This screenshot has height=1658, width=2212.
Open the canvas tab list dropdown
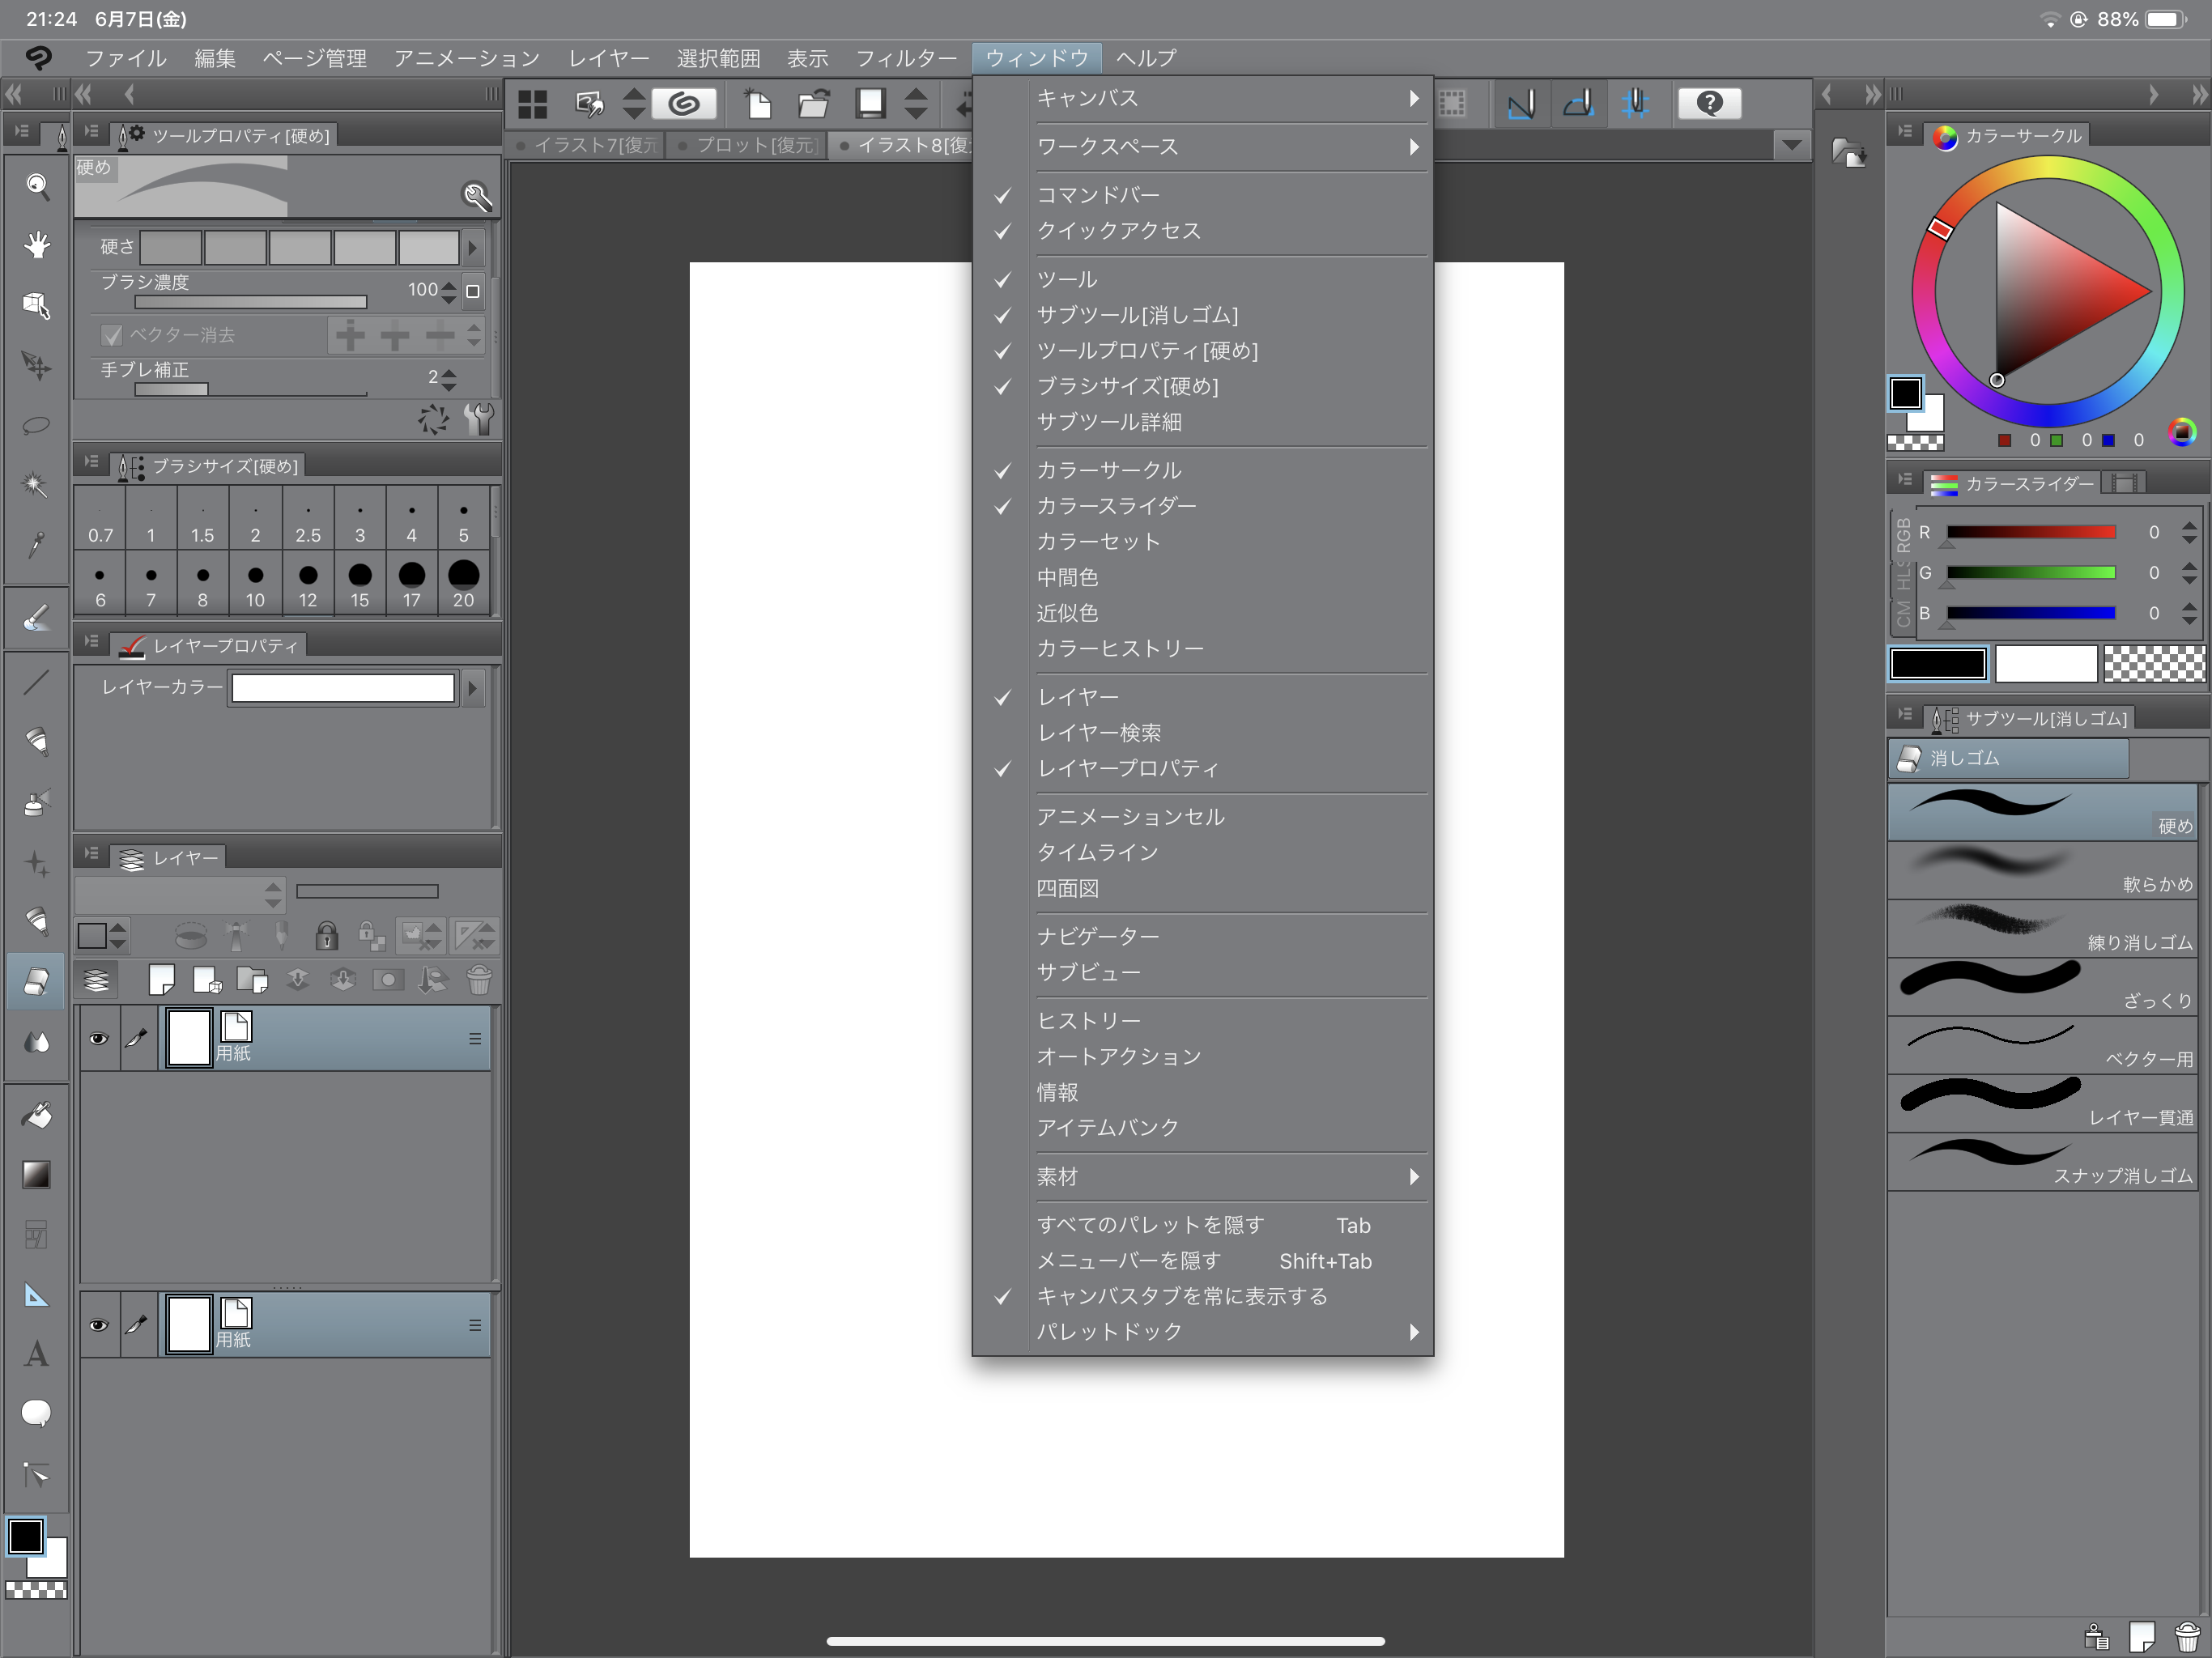click(1791, 145)
